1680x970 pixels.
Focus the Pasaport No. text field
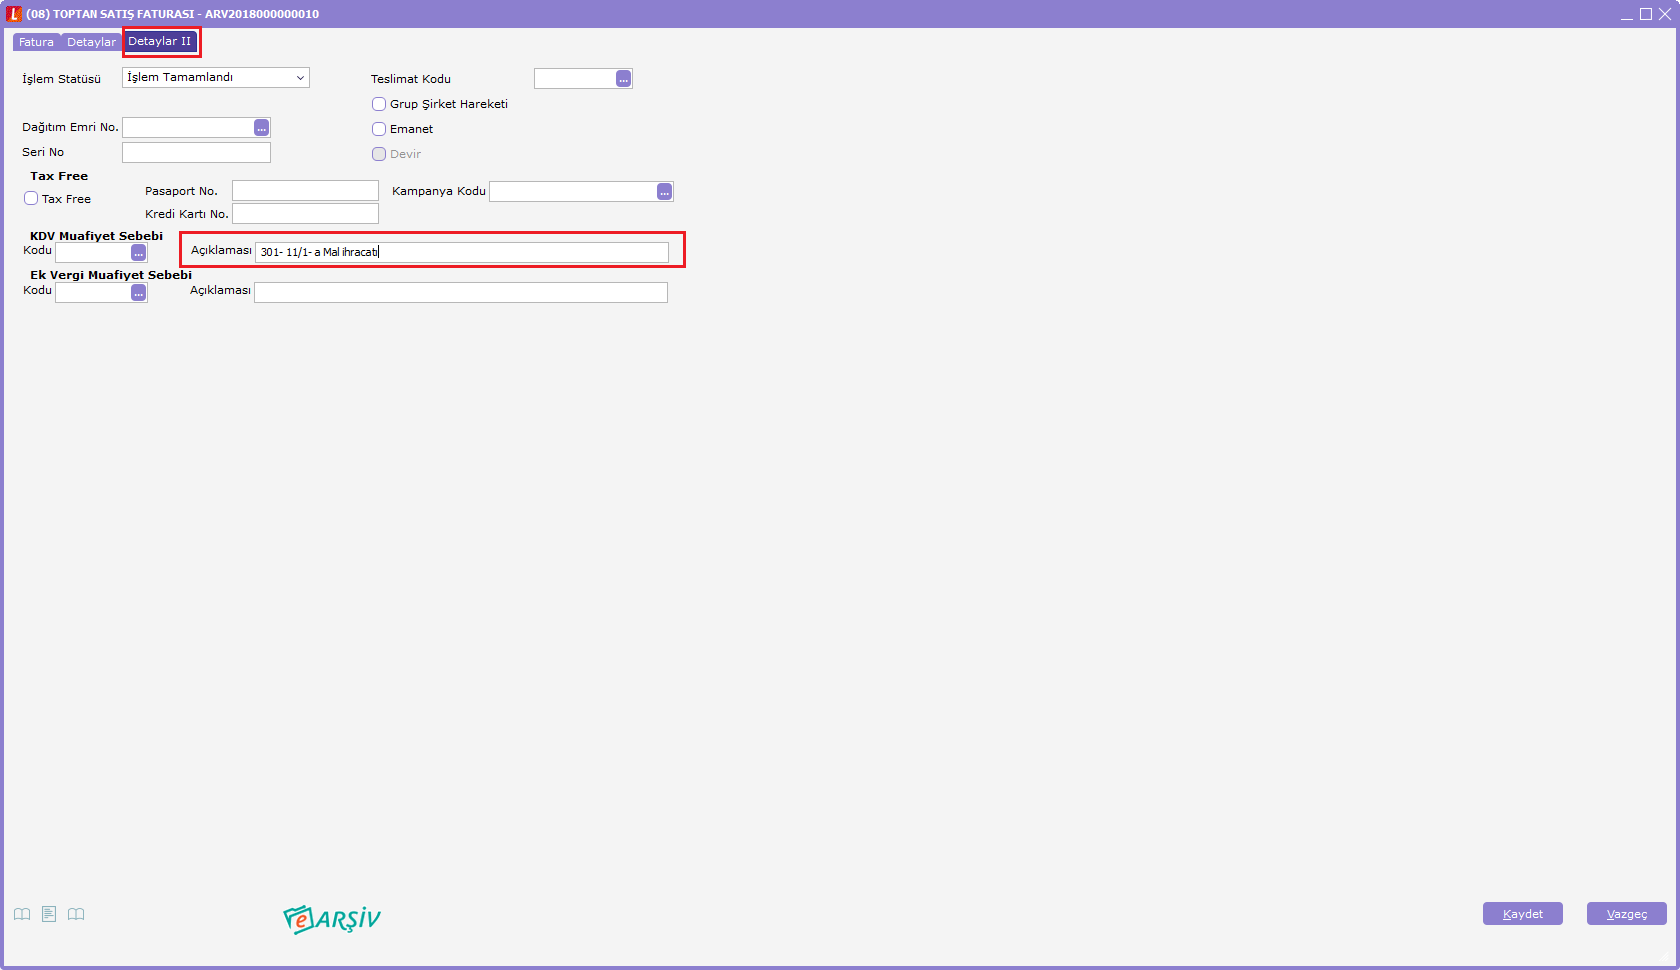[305, 191]
